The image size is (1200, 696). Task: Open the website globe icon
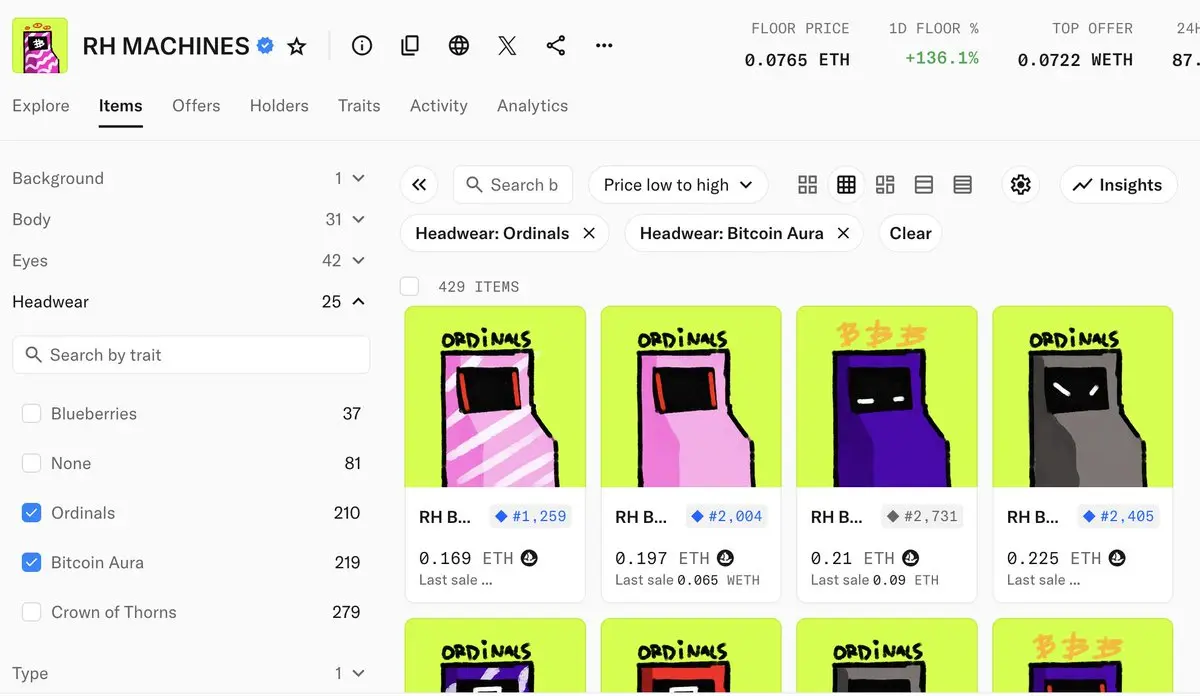459,46
